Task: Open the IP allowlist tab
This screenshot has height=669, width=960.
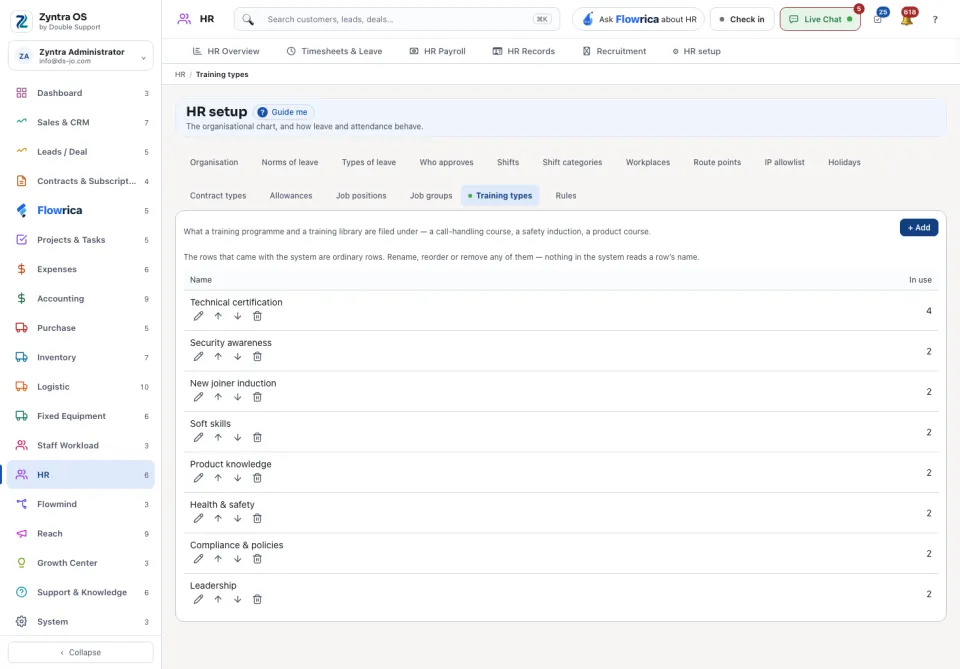Action: click(x=784, y=162)
